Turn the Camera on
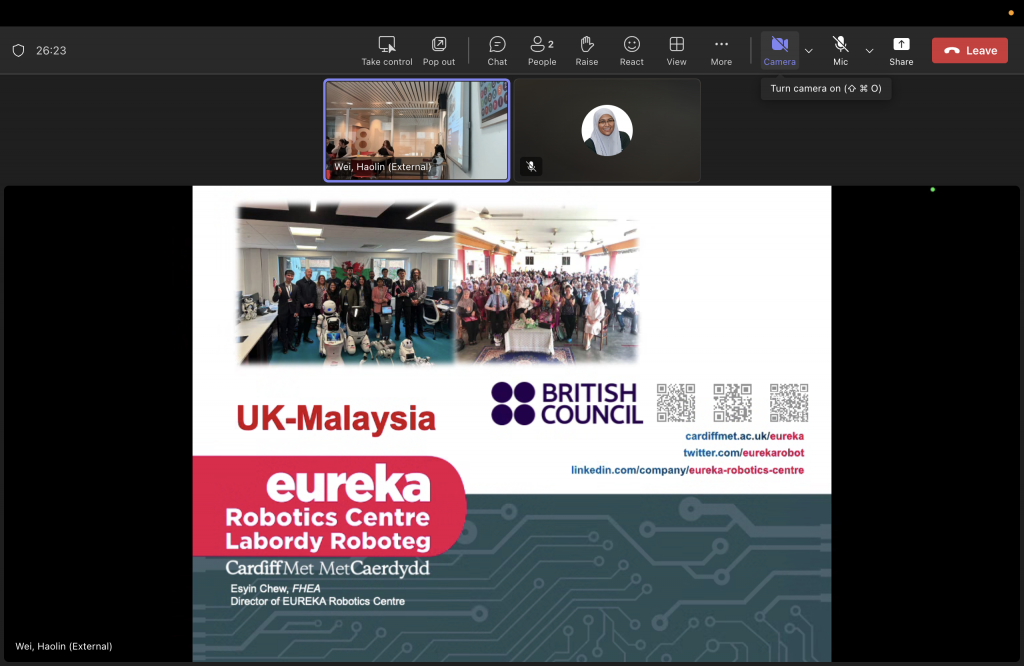The height and width of the screenshot is (666, 1024). tap(780, 51)
